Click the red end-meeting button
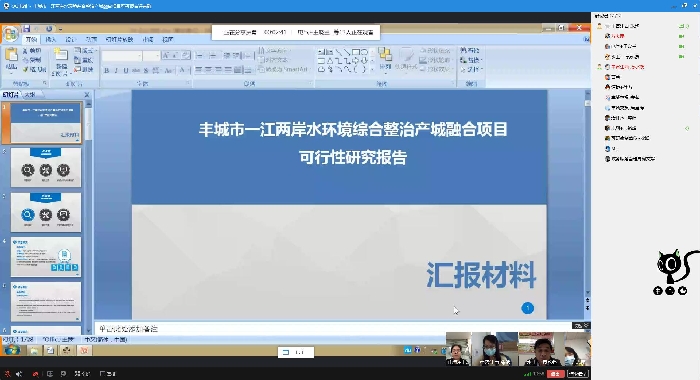Image resolution: width=700 pixels, height=380 pixels. (x=555, y=374)
